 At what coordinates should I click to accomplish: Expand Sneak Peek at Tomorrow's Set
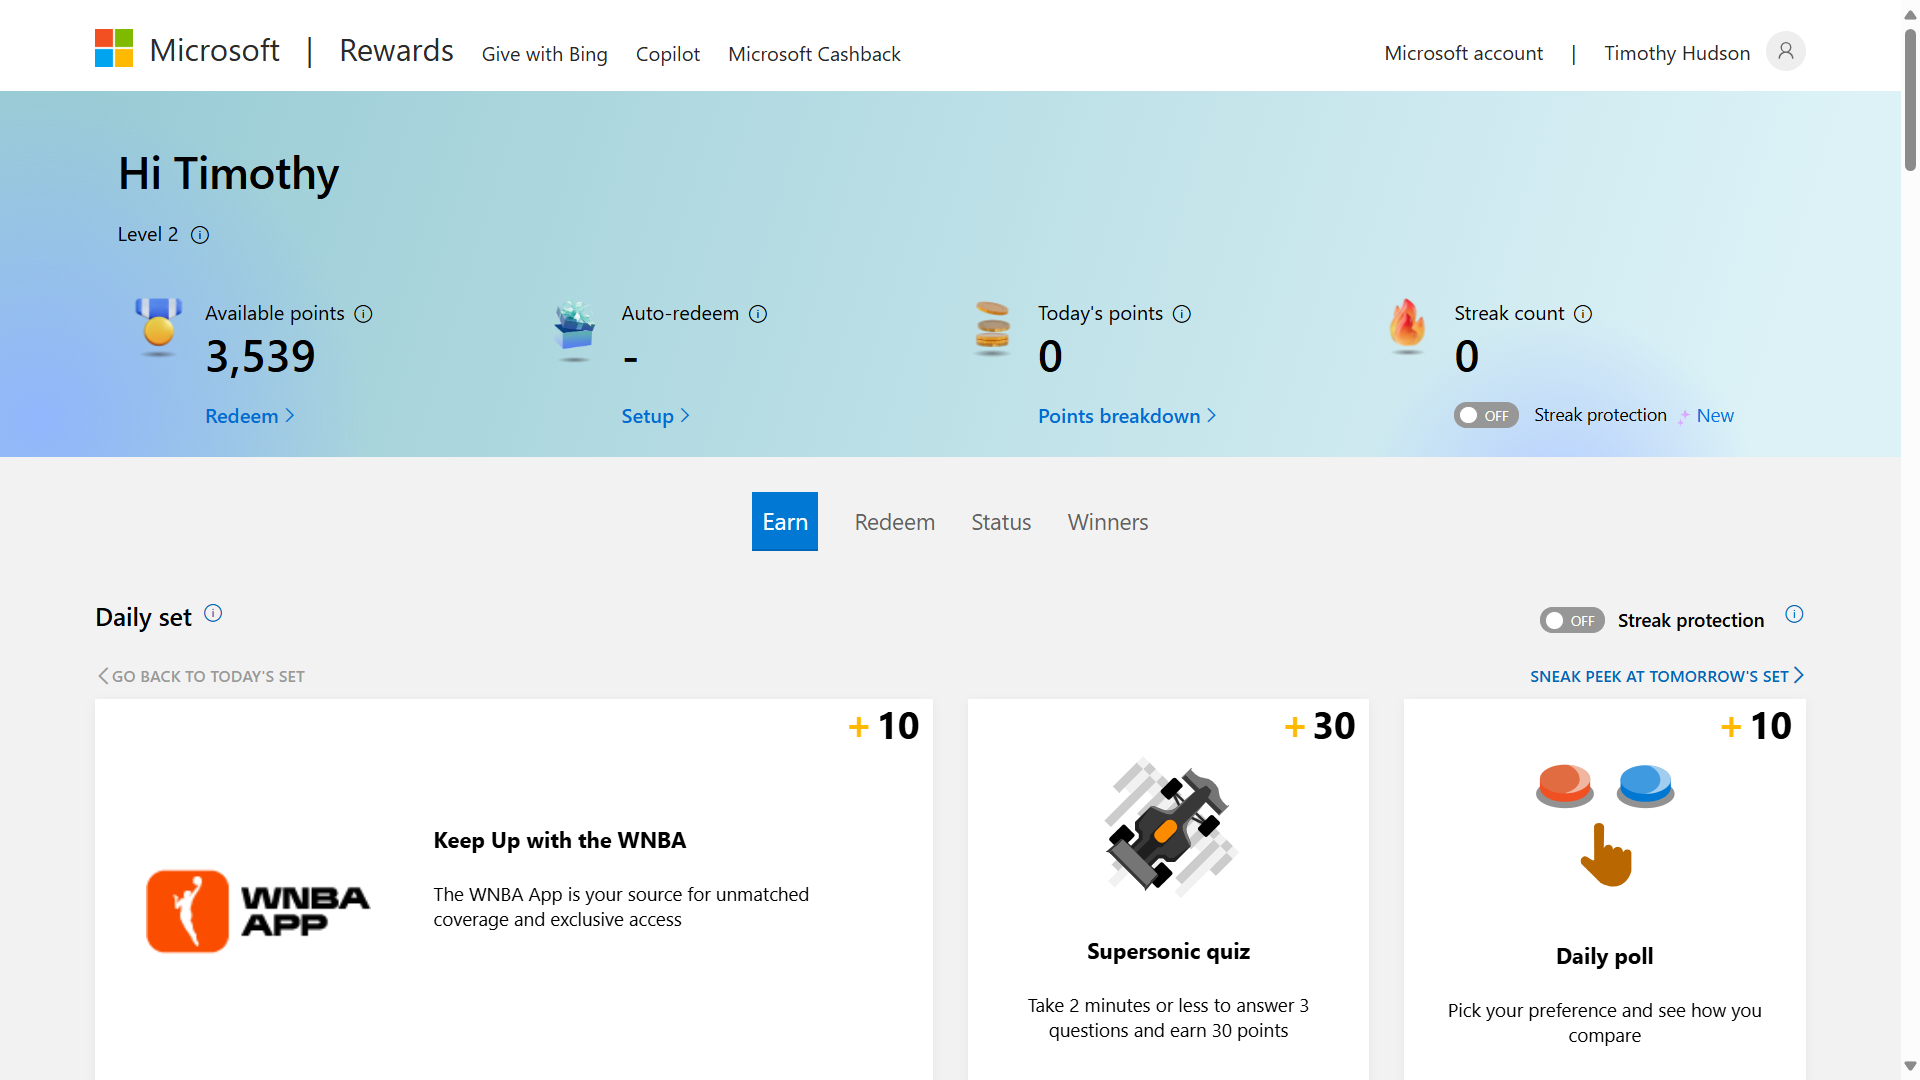pyautogui.click(x=1666, y=676)
